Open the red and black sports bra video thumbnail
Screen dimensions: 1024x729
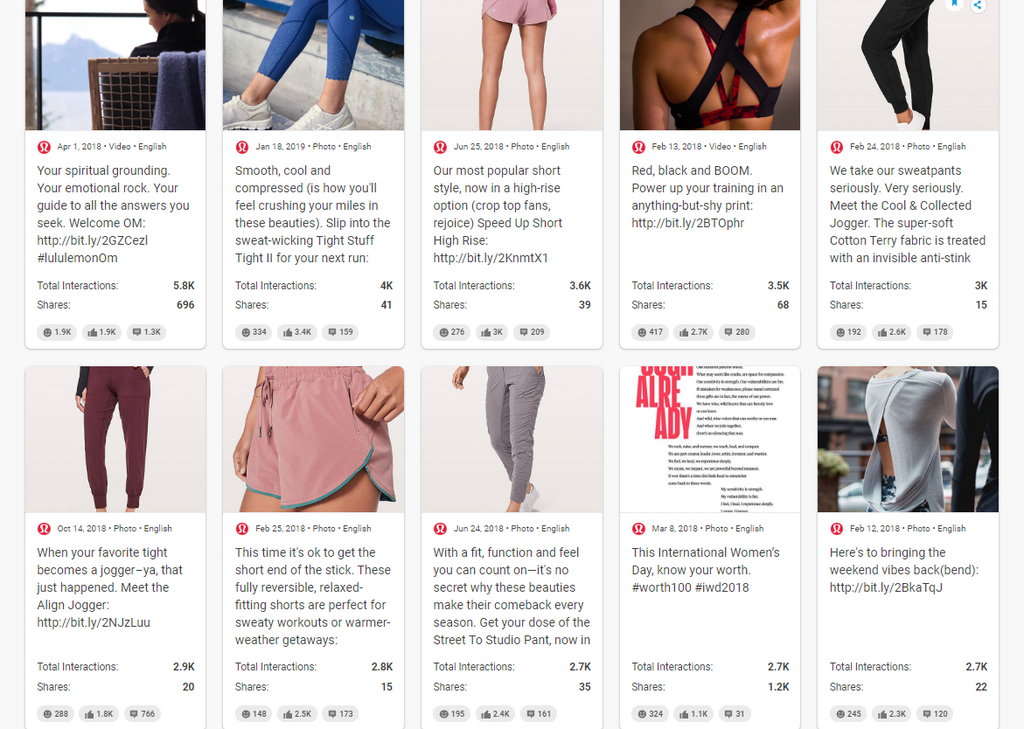[710, 65]
